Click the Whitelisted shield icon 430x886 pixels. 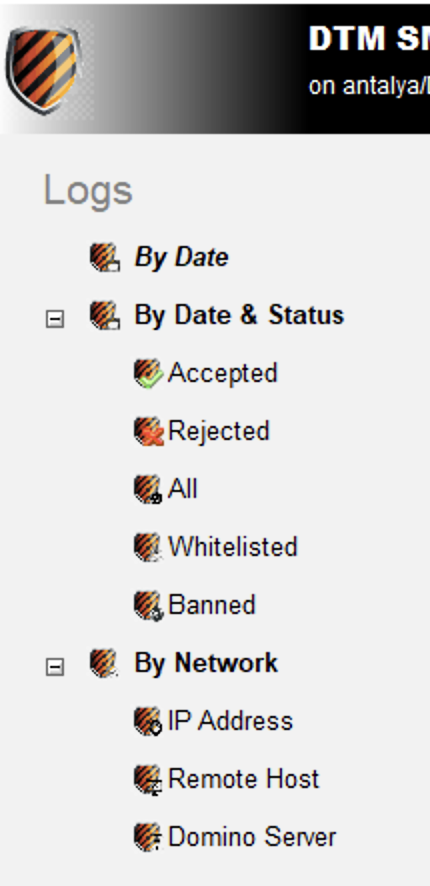(149, 547)
